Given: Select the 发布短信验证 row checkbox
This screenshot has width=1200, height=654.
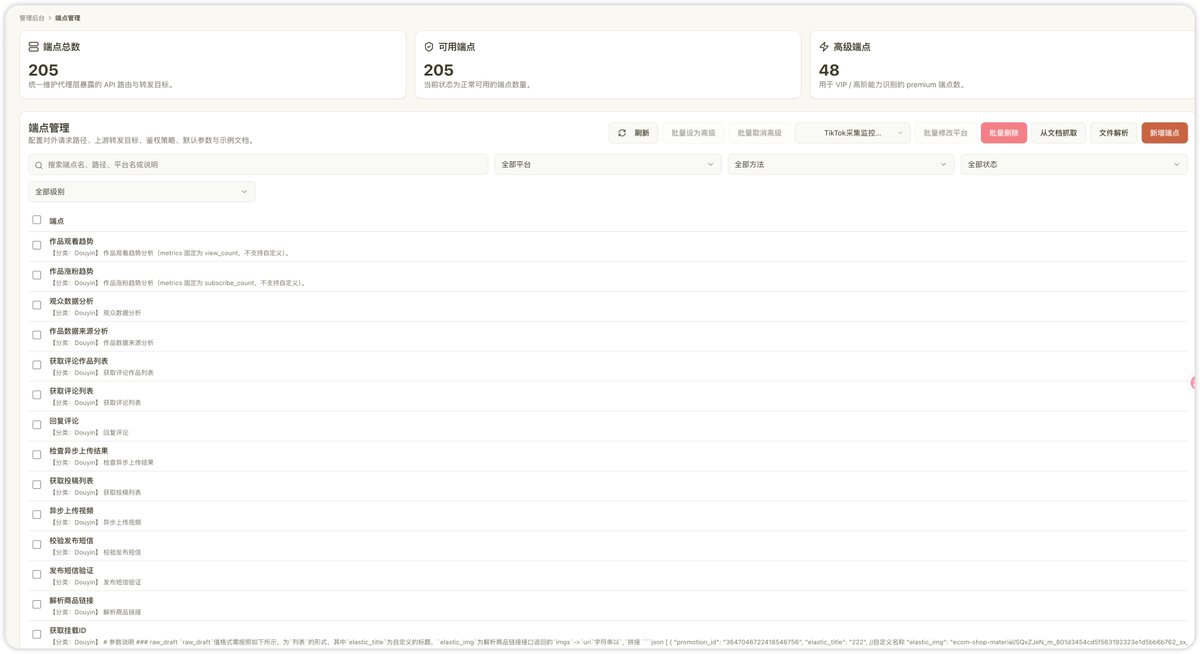Looking at the screenshot, I should [37, 574].
